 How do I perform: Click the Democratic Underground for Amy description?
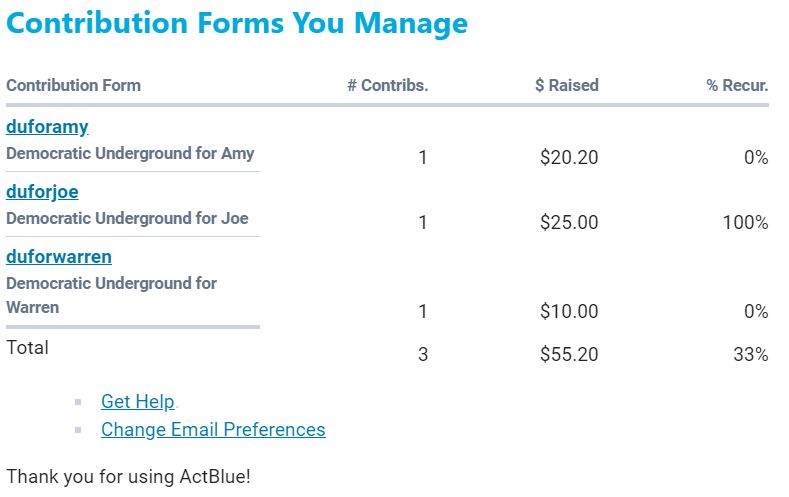click(130, 154)
